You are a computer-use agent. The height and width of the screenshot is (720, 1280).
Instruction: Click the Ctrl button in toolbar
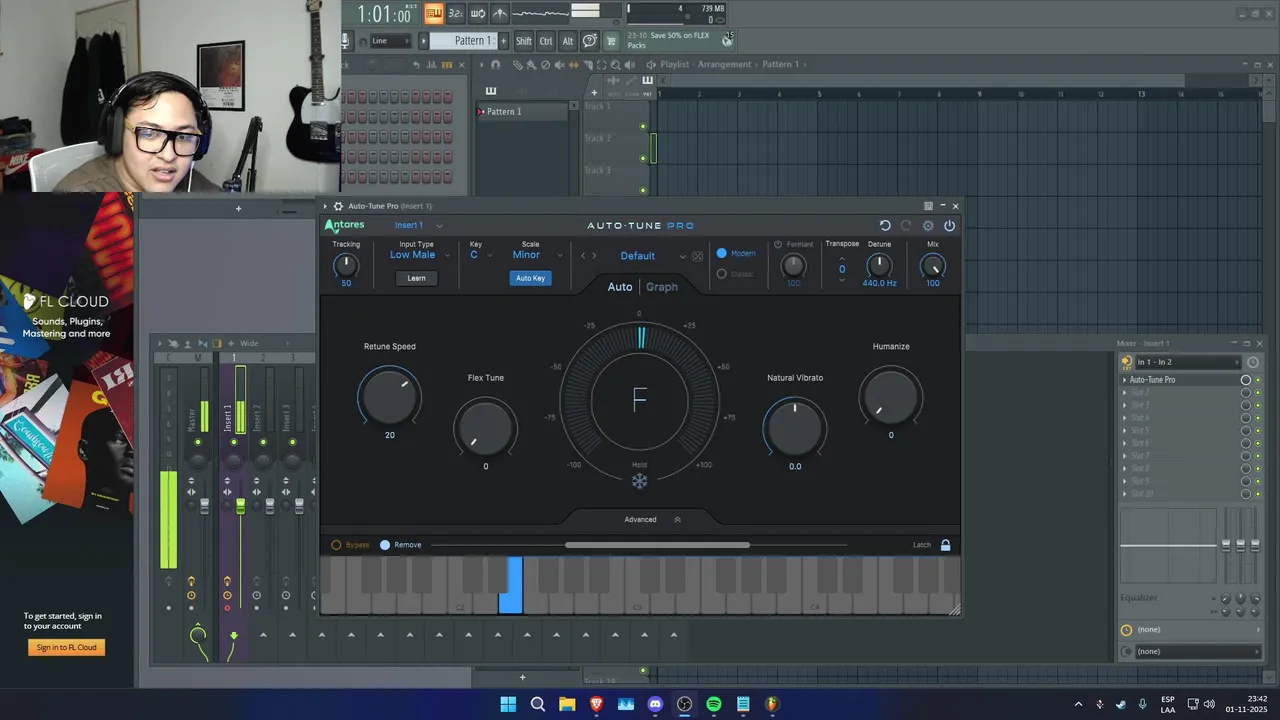[546, 41]
